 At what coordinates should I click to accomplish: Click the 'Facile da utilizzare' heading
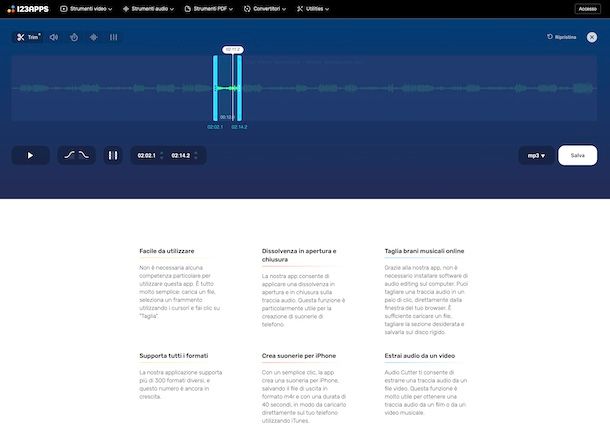coord(167,251)
